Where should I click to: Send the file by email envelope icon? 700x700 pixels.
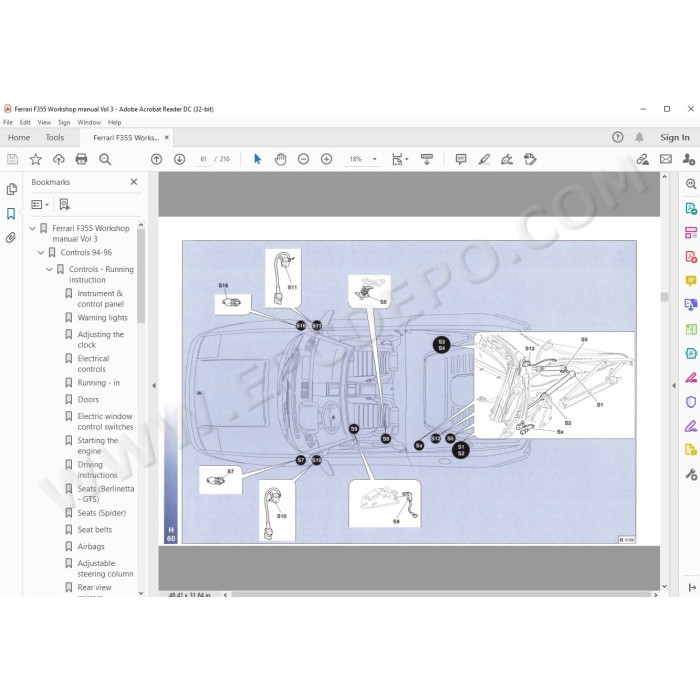pos(666,159)
